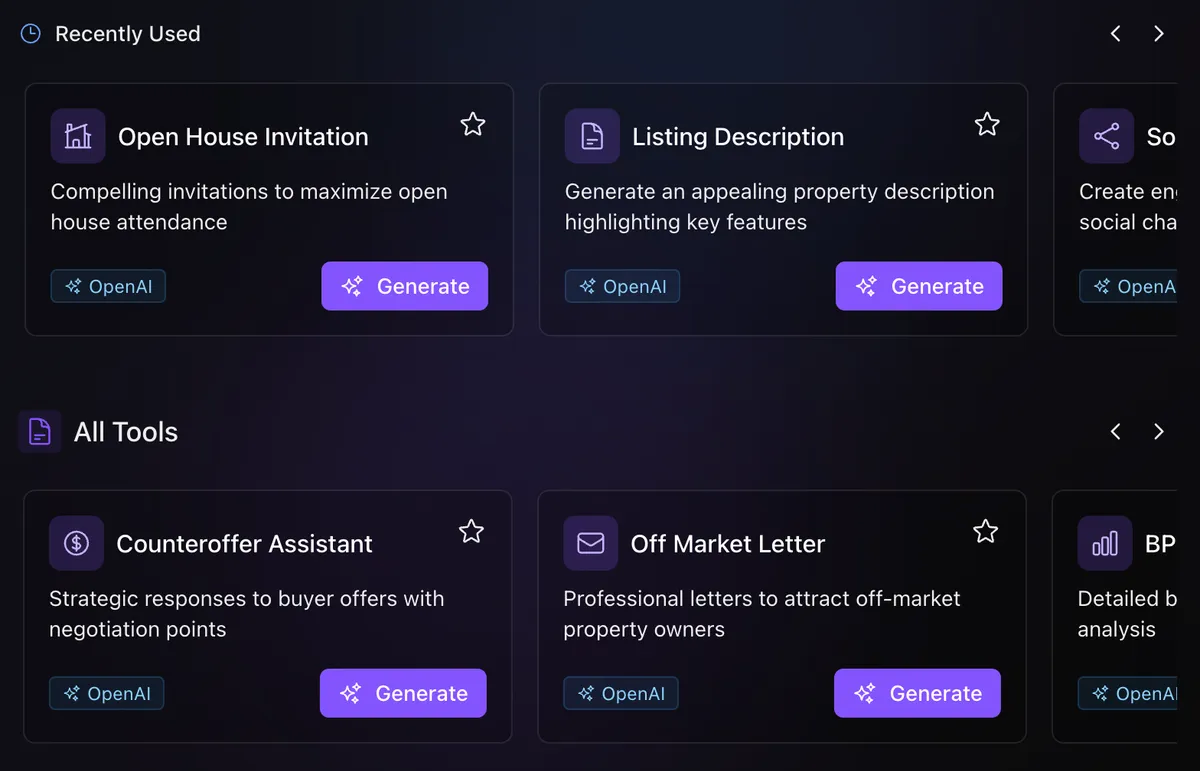Click the bar chart icon on BP card
The image size is (1200, 771).
1105,543
